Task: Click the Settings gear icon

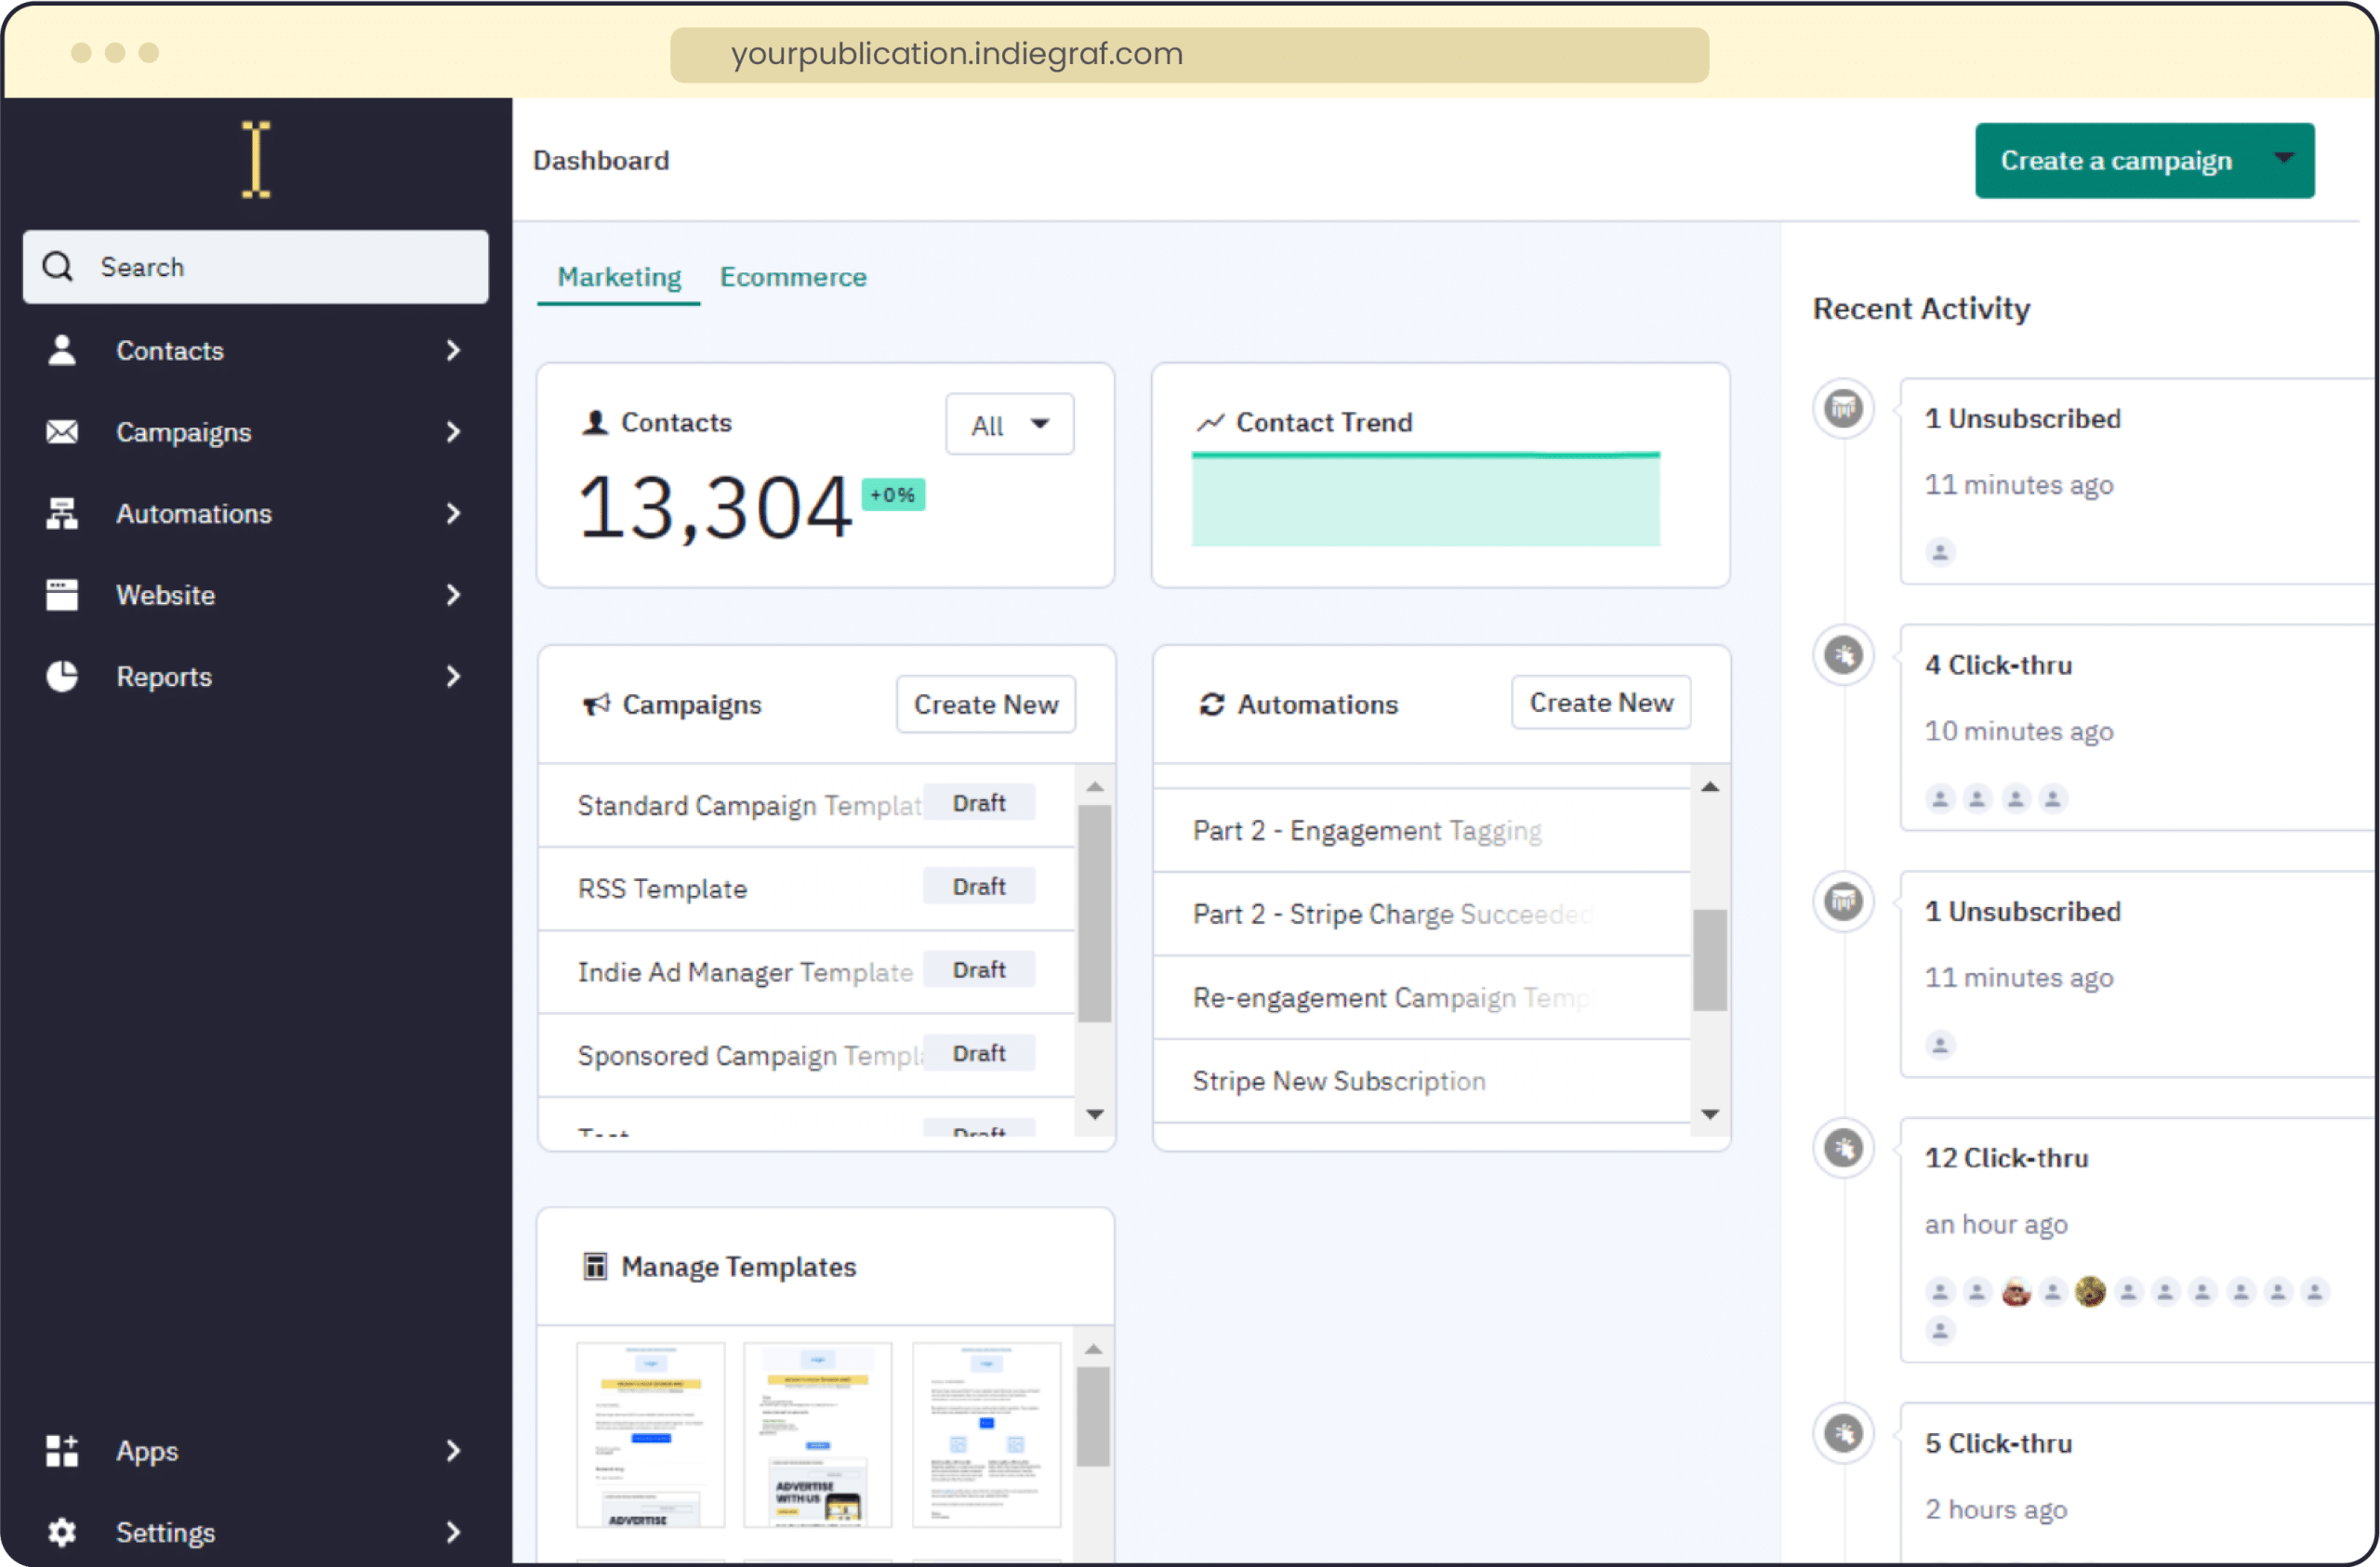Action: click(x=62, y=1532)
